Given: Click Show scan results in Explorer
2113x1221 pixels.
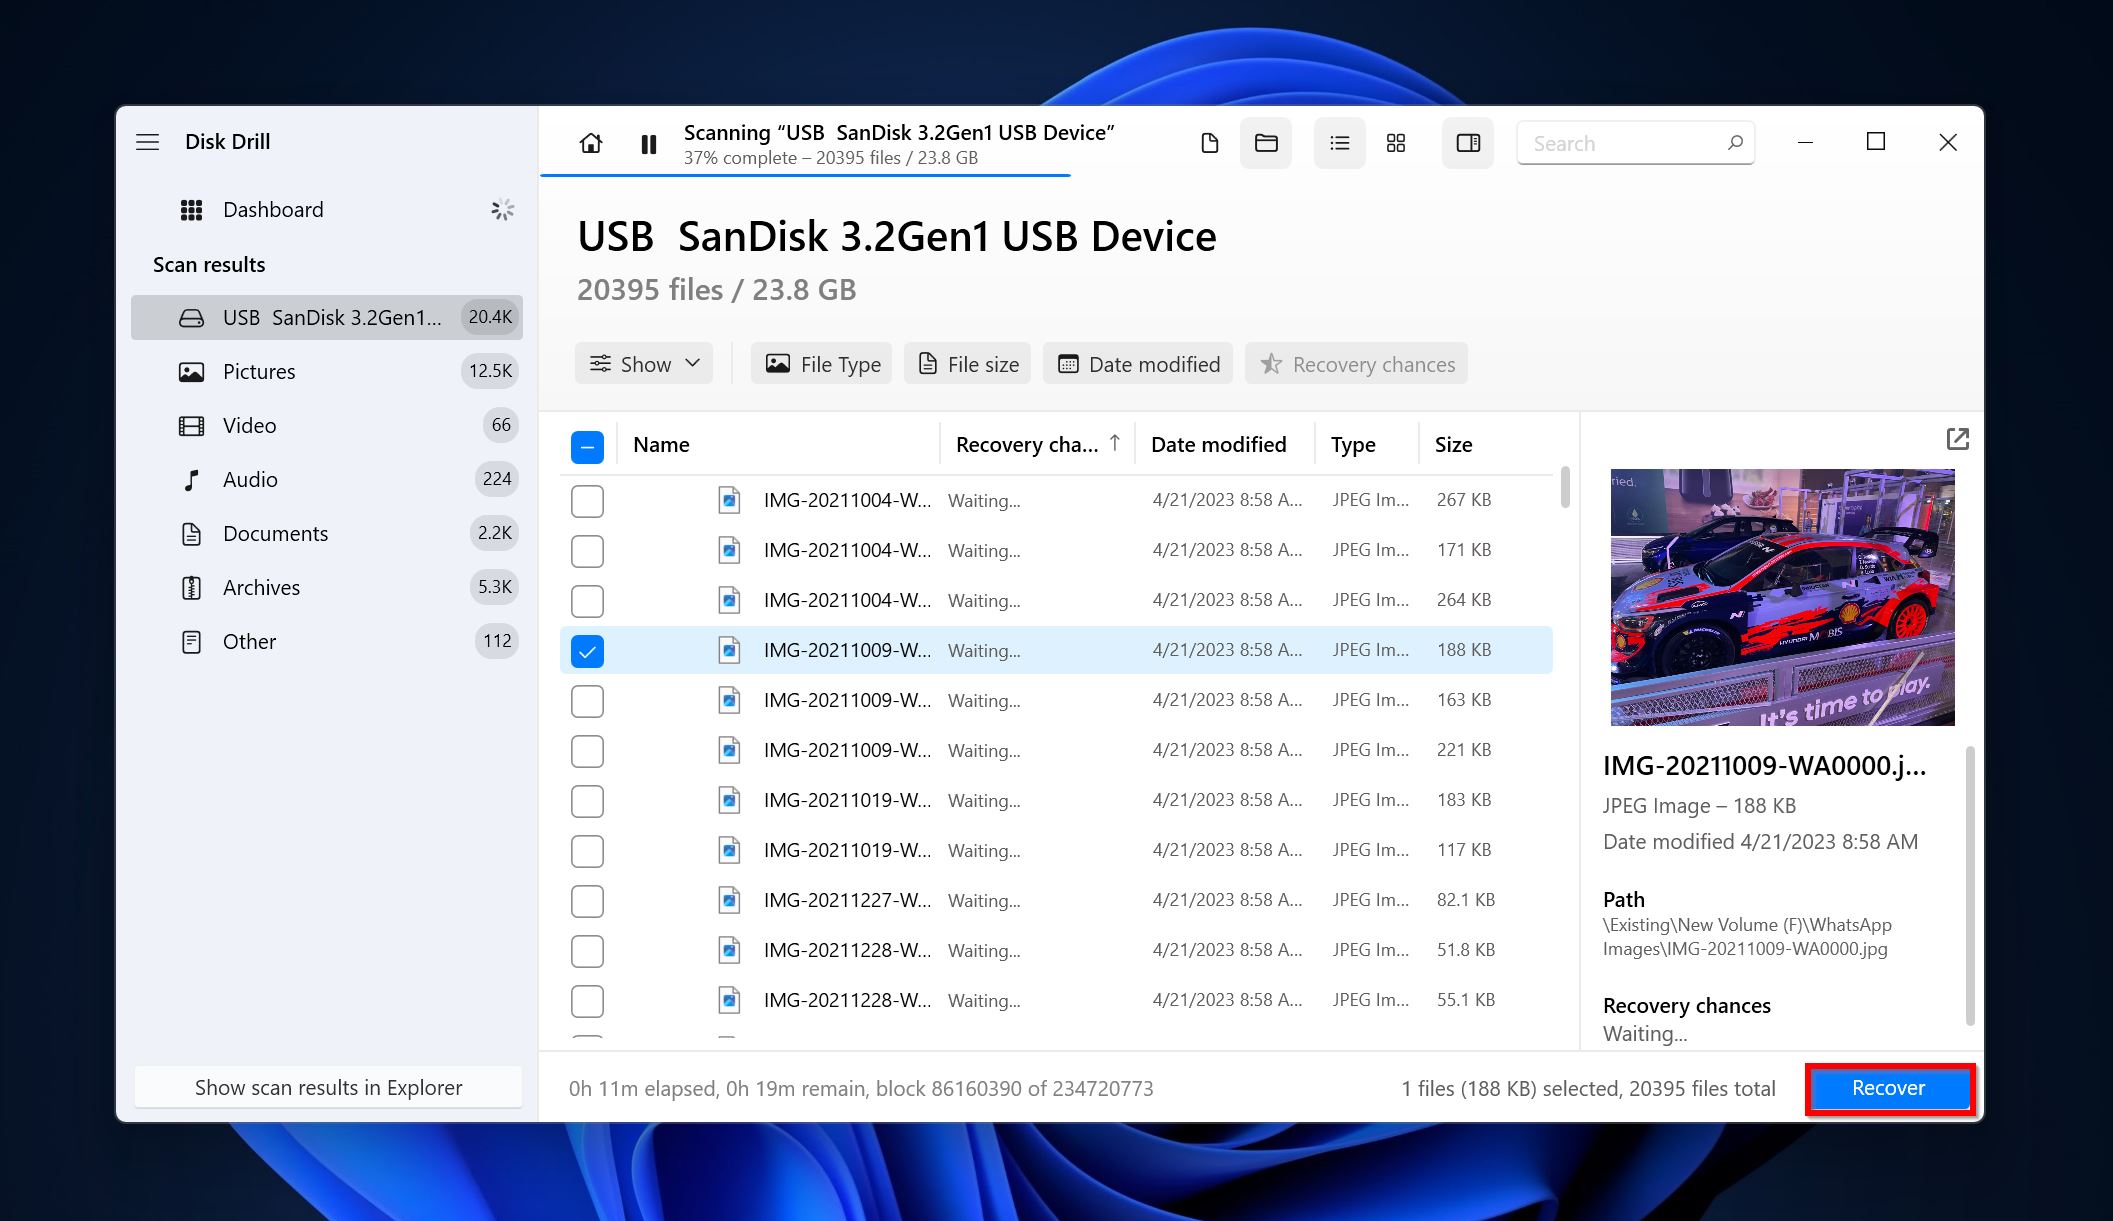Looking at the screenshot, I should pyautogui.click(x=327, y=1087).
